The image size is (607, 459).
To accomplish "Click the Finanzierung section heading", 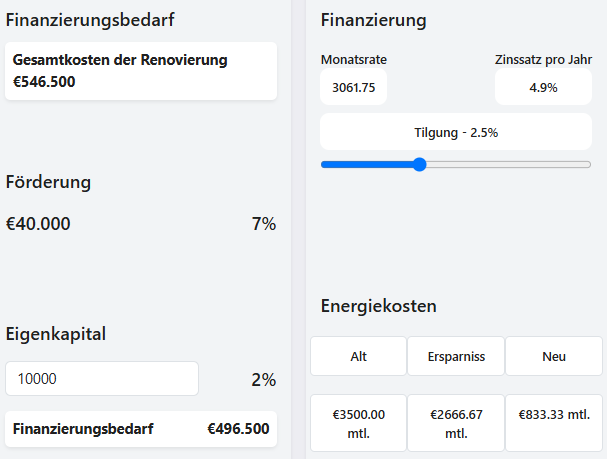I will tap(373, 21).
